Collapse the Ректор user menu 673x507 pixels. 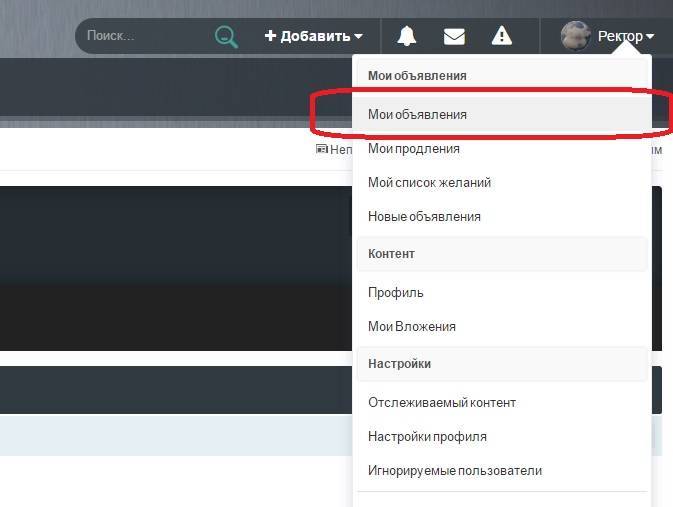click(626, 36)
